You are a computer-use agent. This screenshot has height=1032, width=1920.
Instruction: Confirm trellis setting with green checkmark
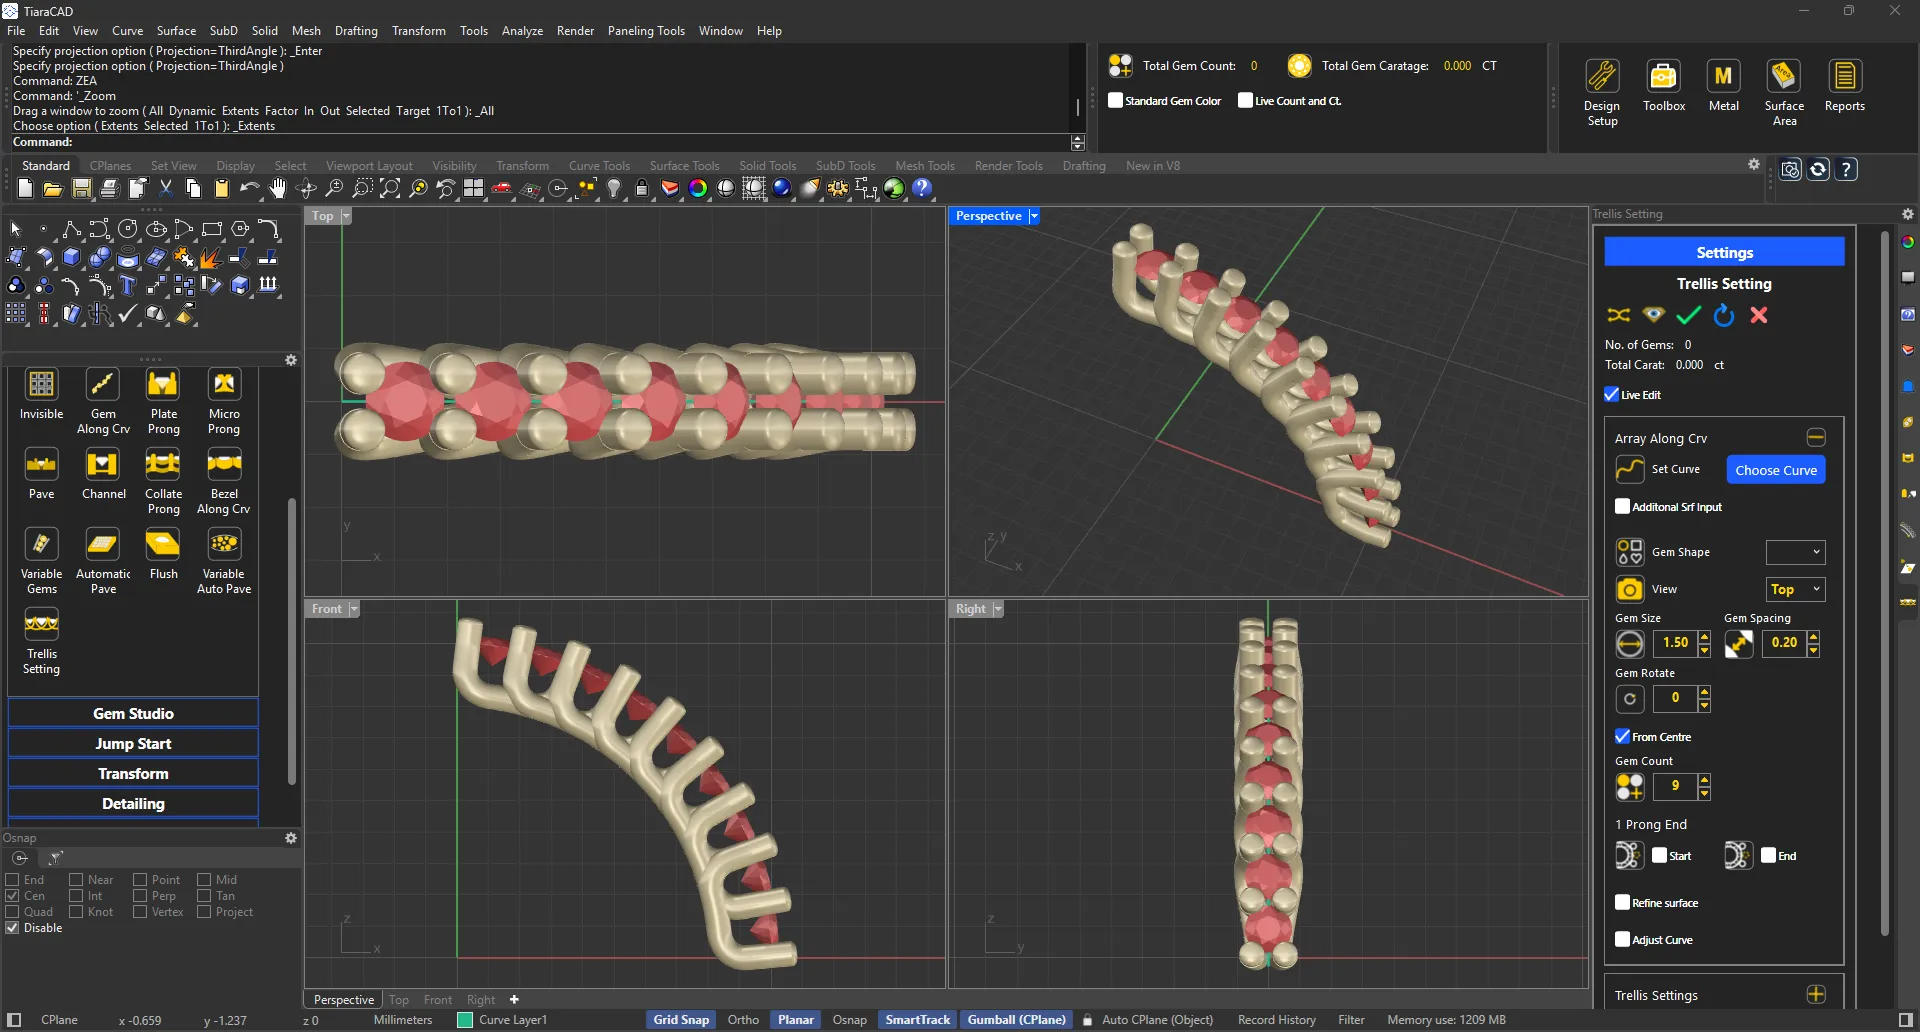click(x=1689, y=316)
